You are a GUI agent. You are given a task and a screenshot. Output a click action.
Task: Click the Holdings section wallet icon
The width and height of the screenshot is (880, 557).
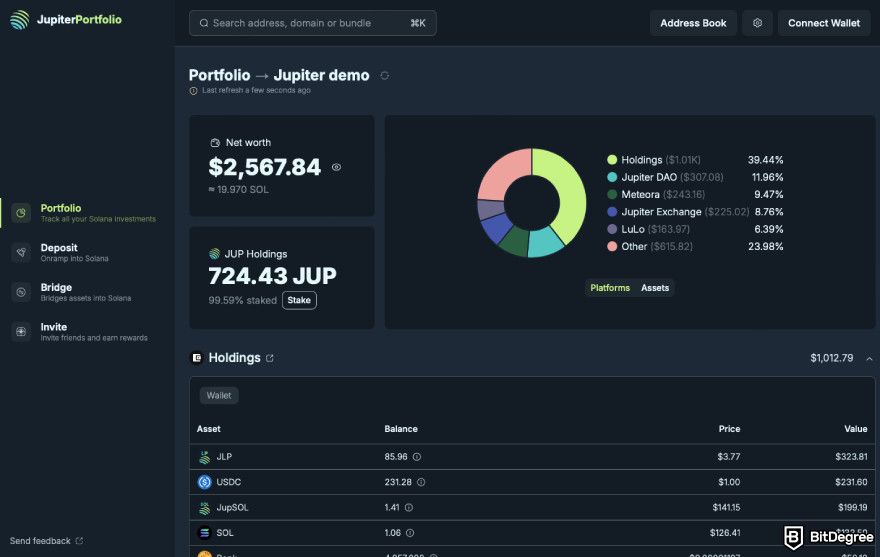[x=196, y=358]
